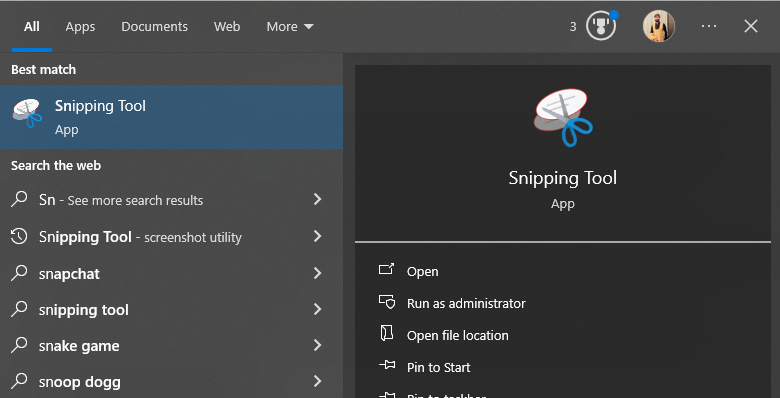Expand arrow for snapchat suggestion

[317, 273]
